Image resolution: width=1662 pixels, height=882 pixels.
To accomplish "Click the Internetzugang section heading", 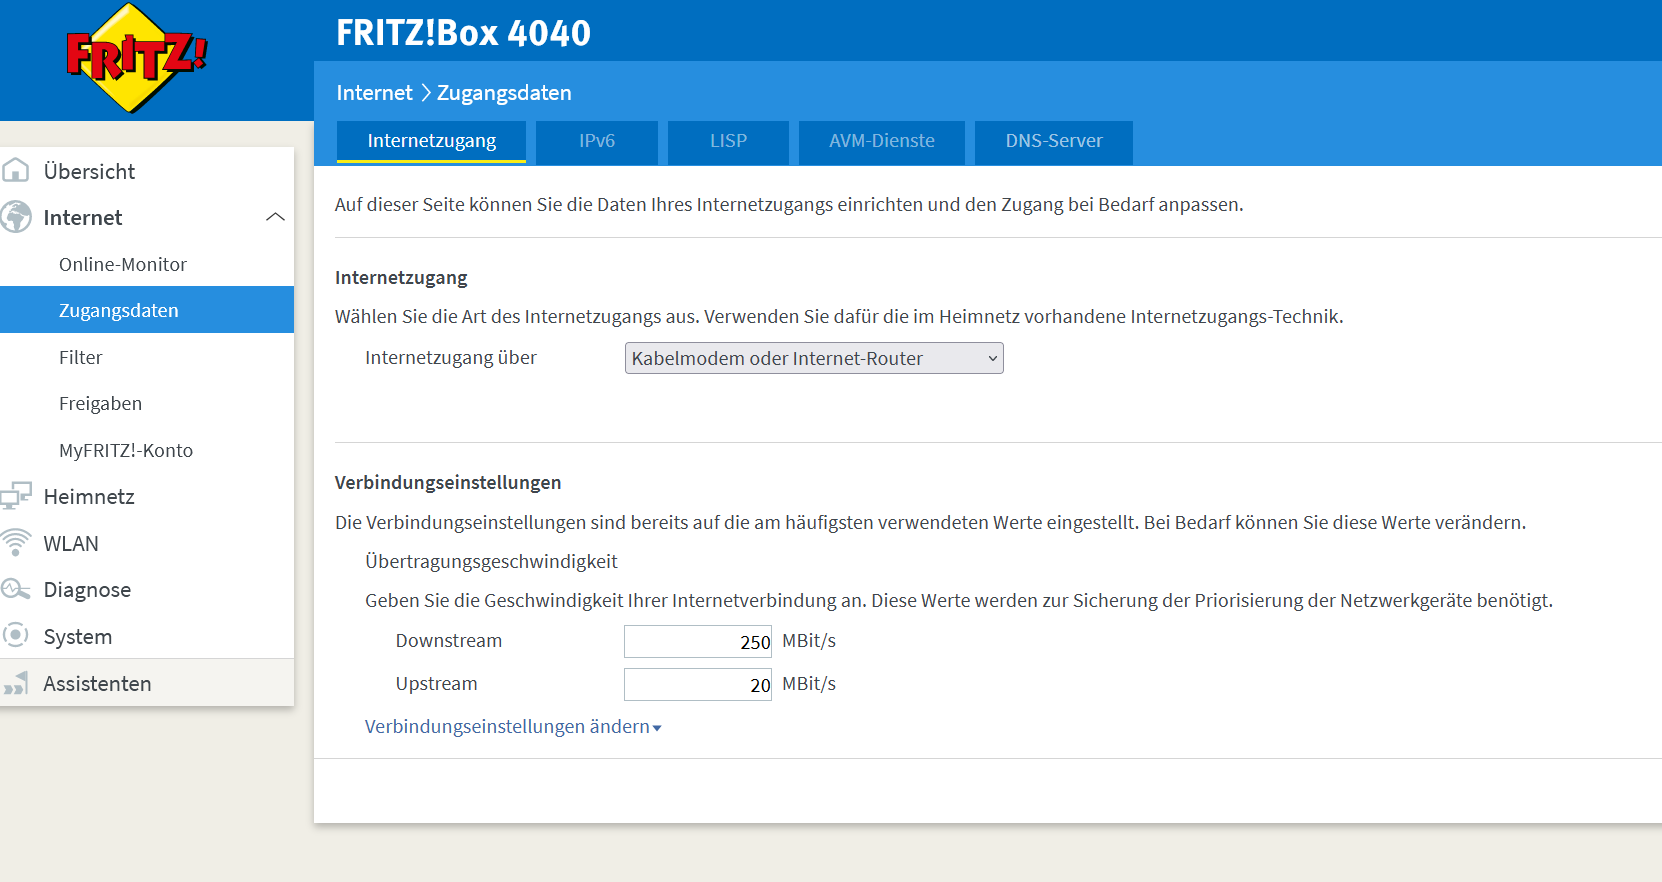I will pyautogui.click(x=401, y=278).
